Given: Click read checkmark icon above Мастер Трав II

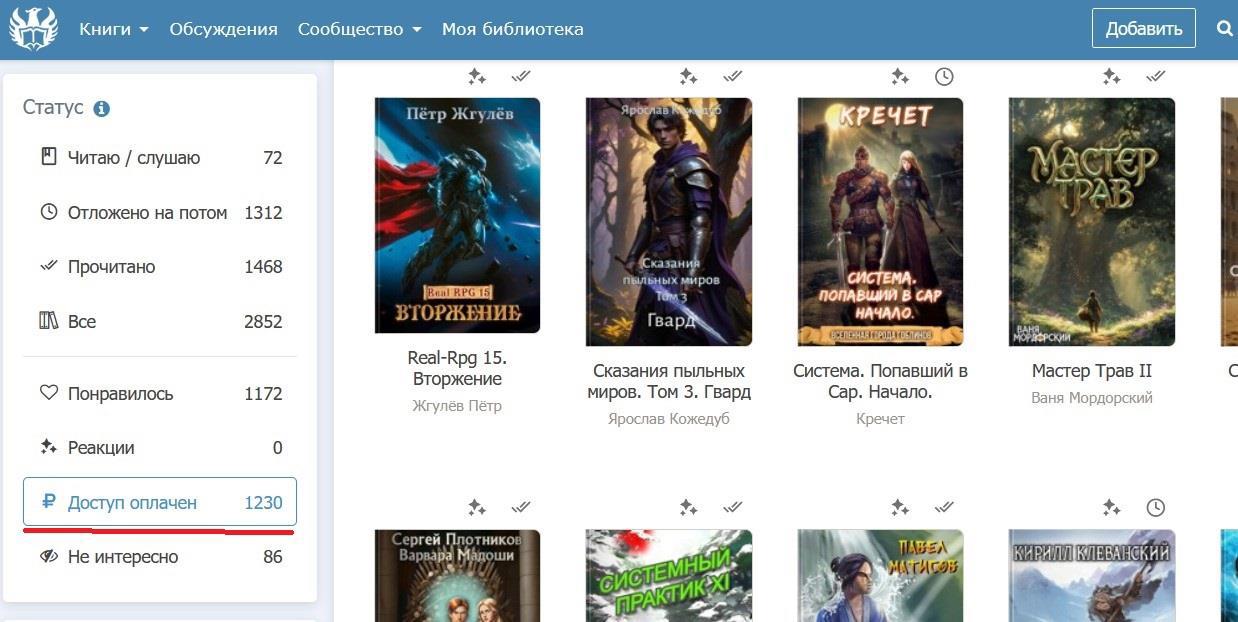Looking at the screenshot, I should point(1156,76).
